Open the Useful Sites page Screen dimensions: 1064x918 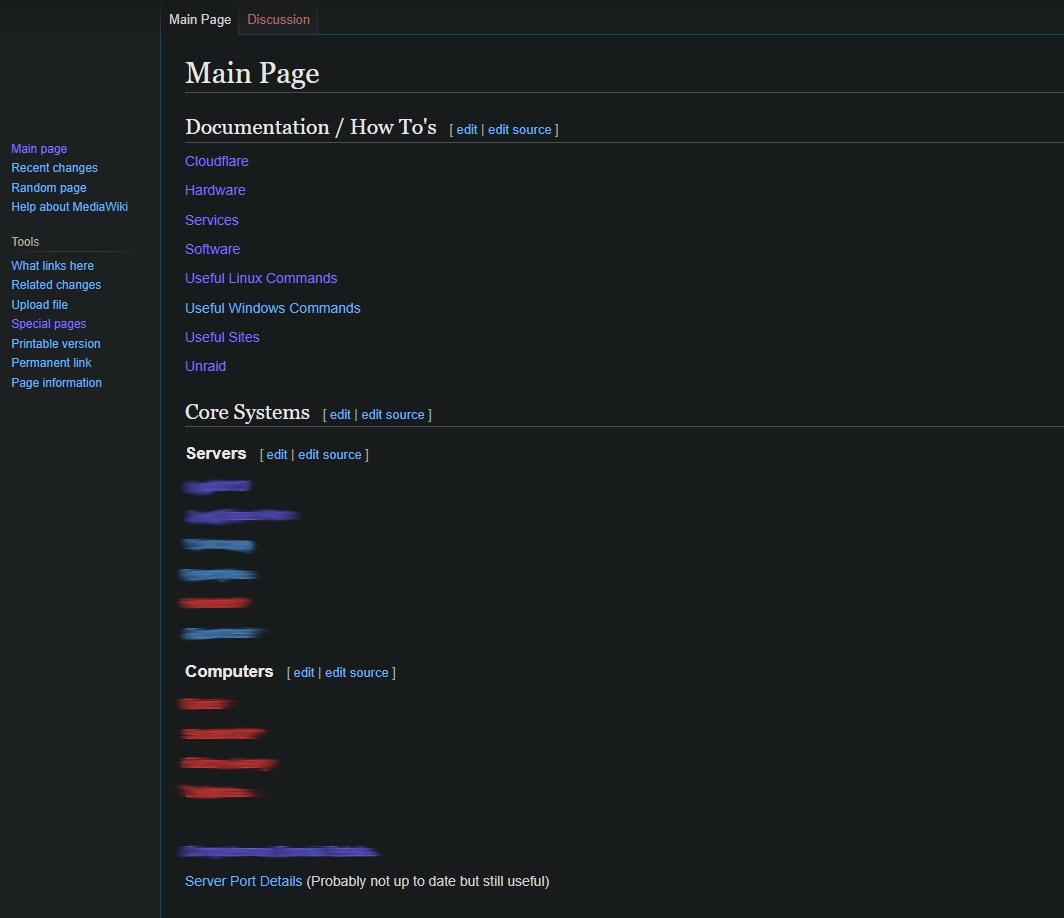click(222, 337)
